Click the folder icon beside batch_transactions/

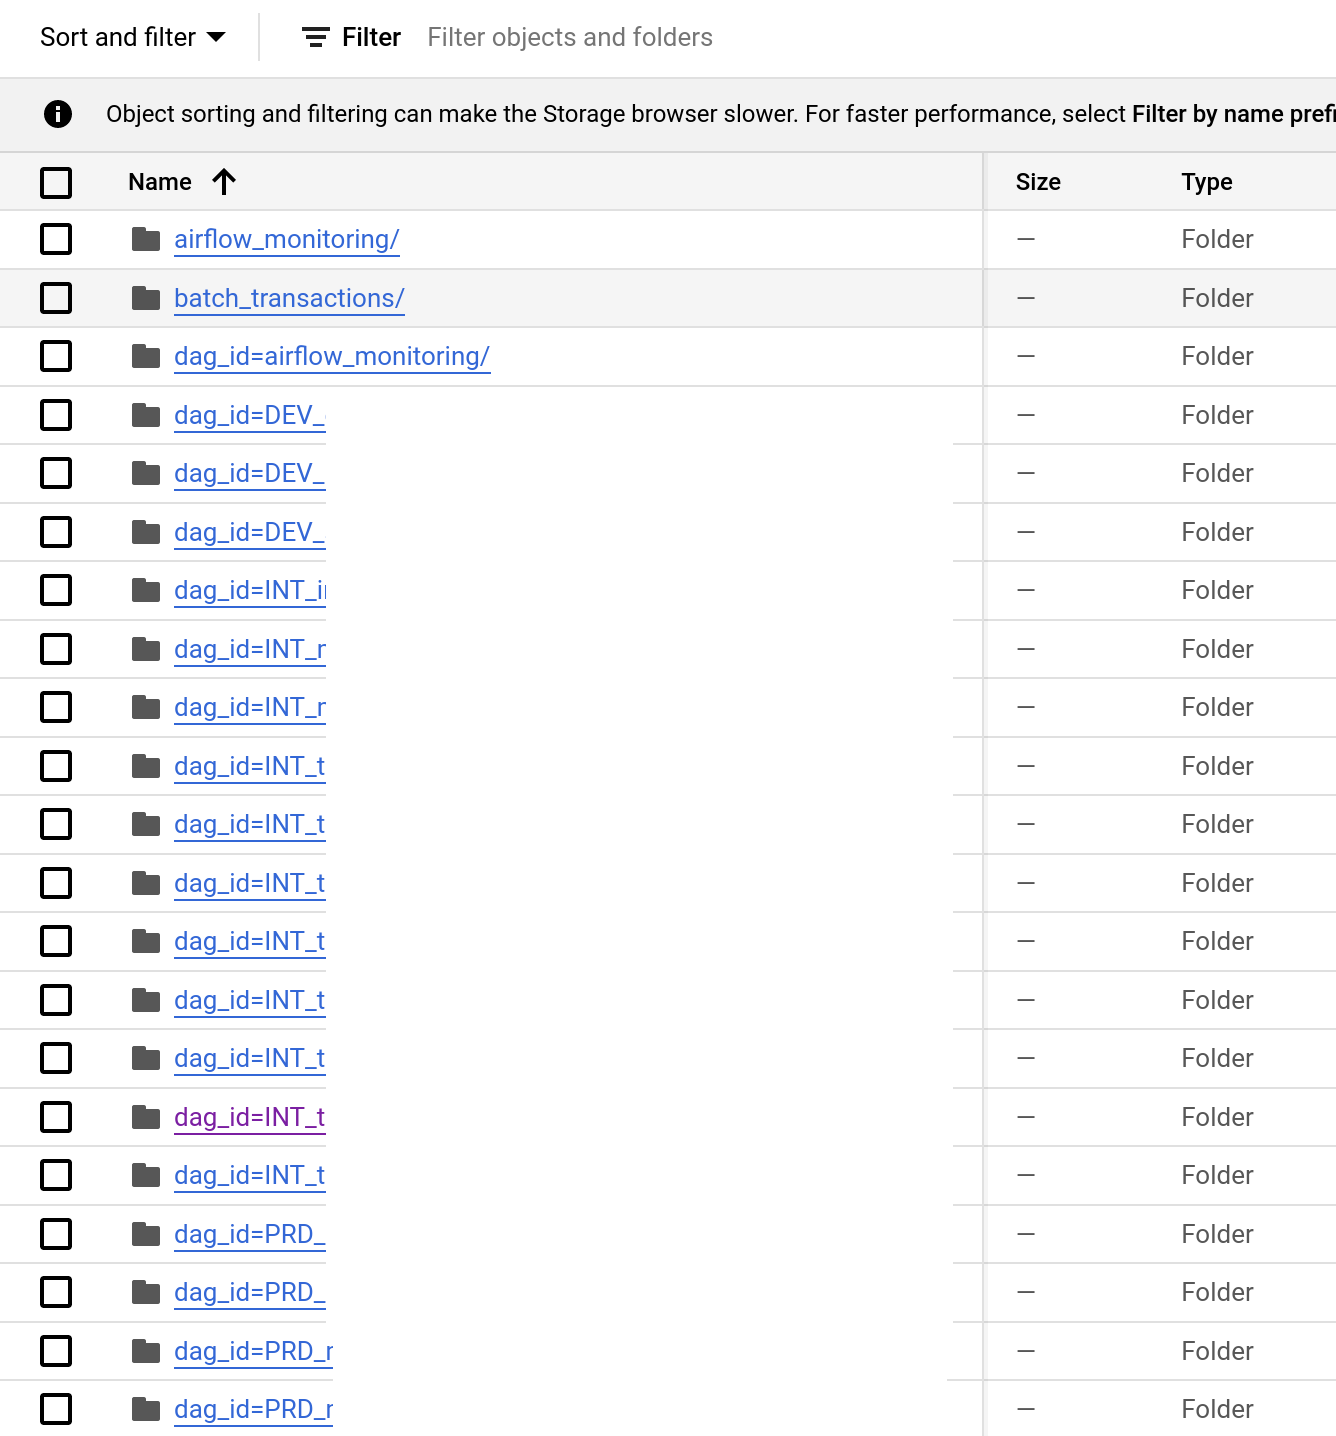pyautogui.click(x=145, y=298)
